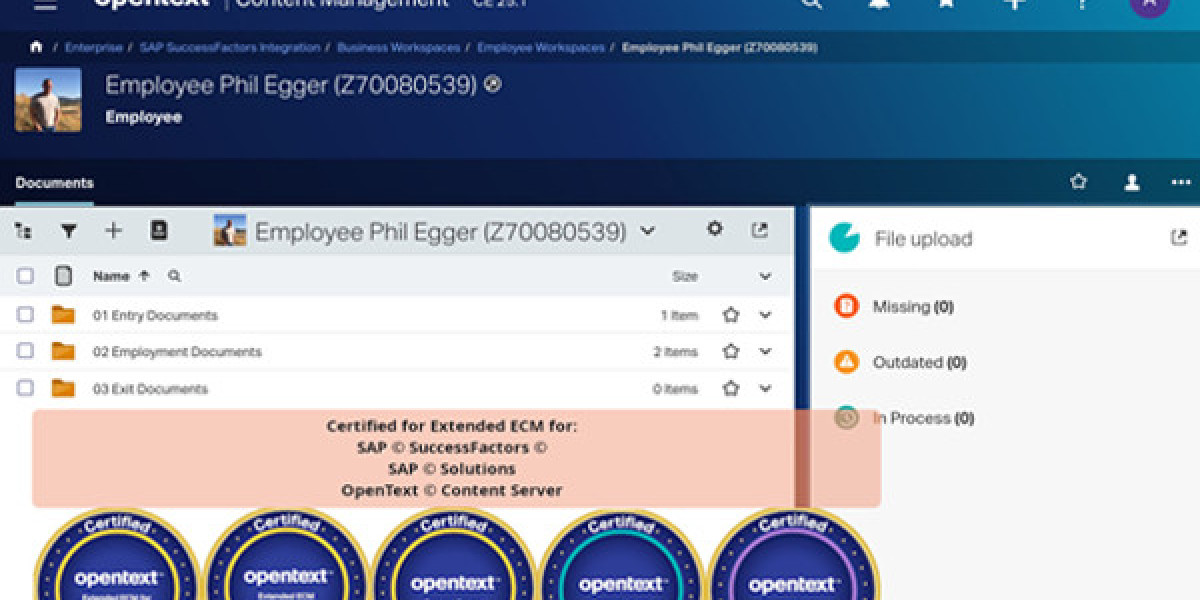Open the Name column search icon
Screen dimensions: 1200x600
coord(174,276)
